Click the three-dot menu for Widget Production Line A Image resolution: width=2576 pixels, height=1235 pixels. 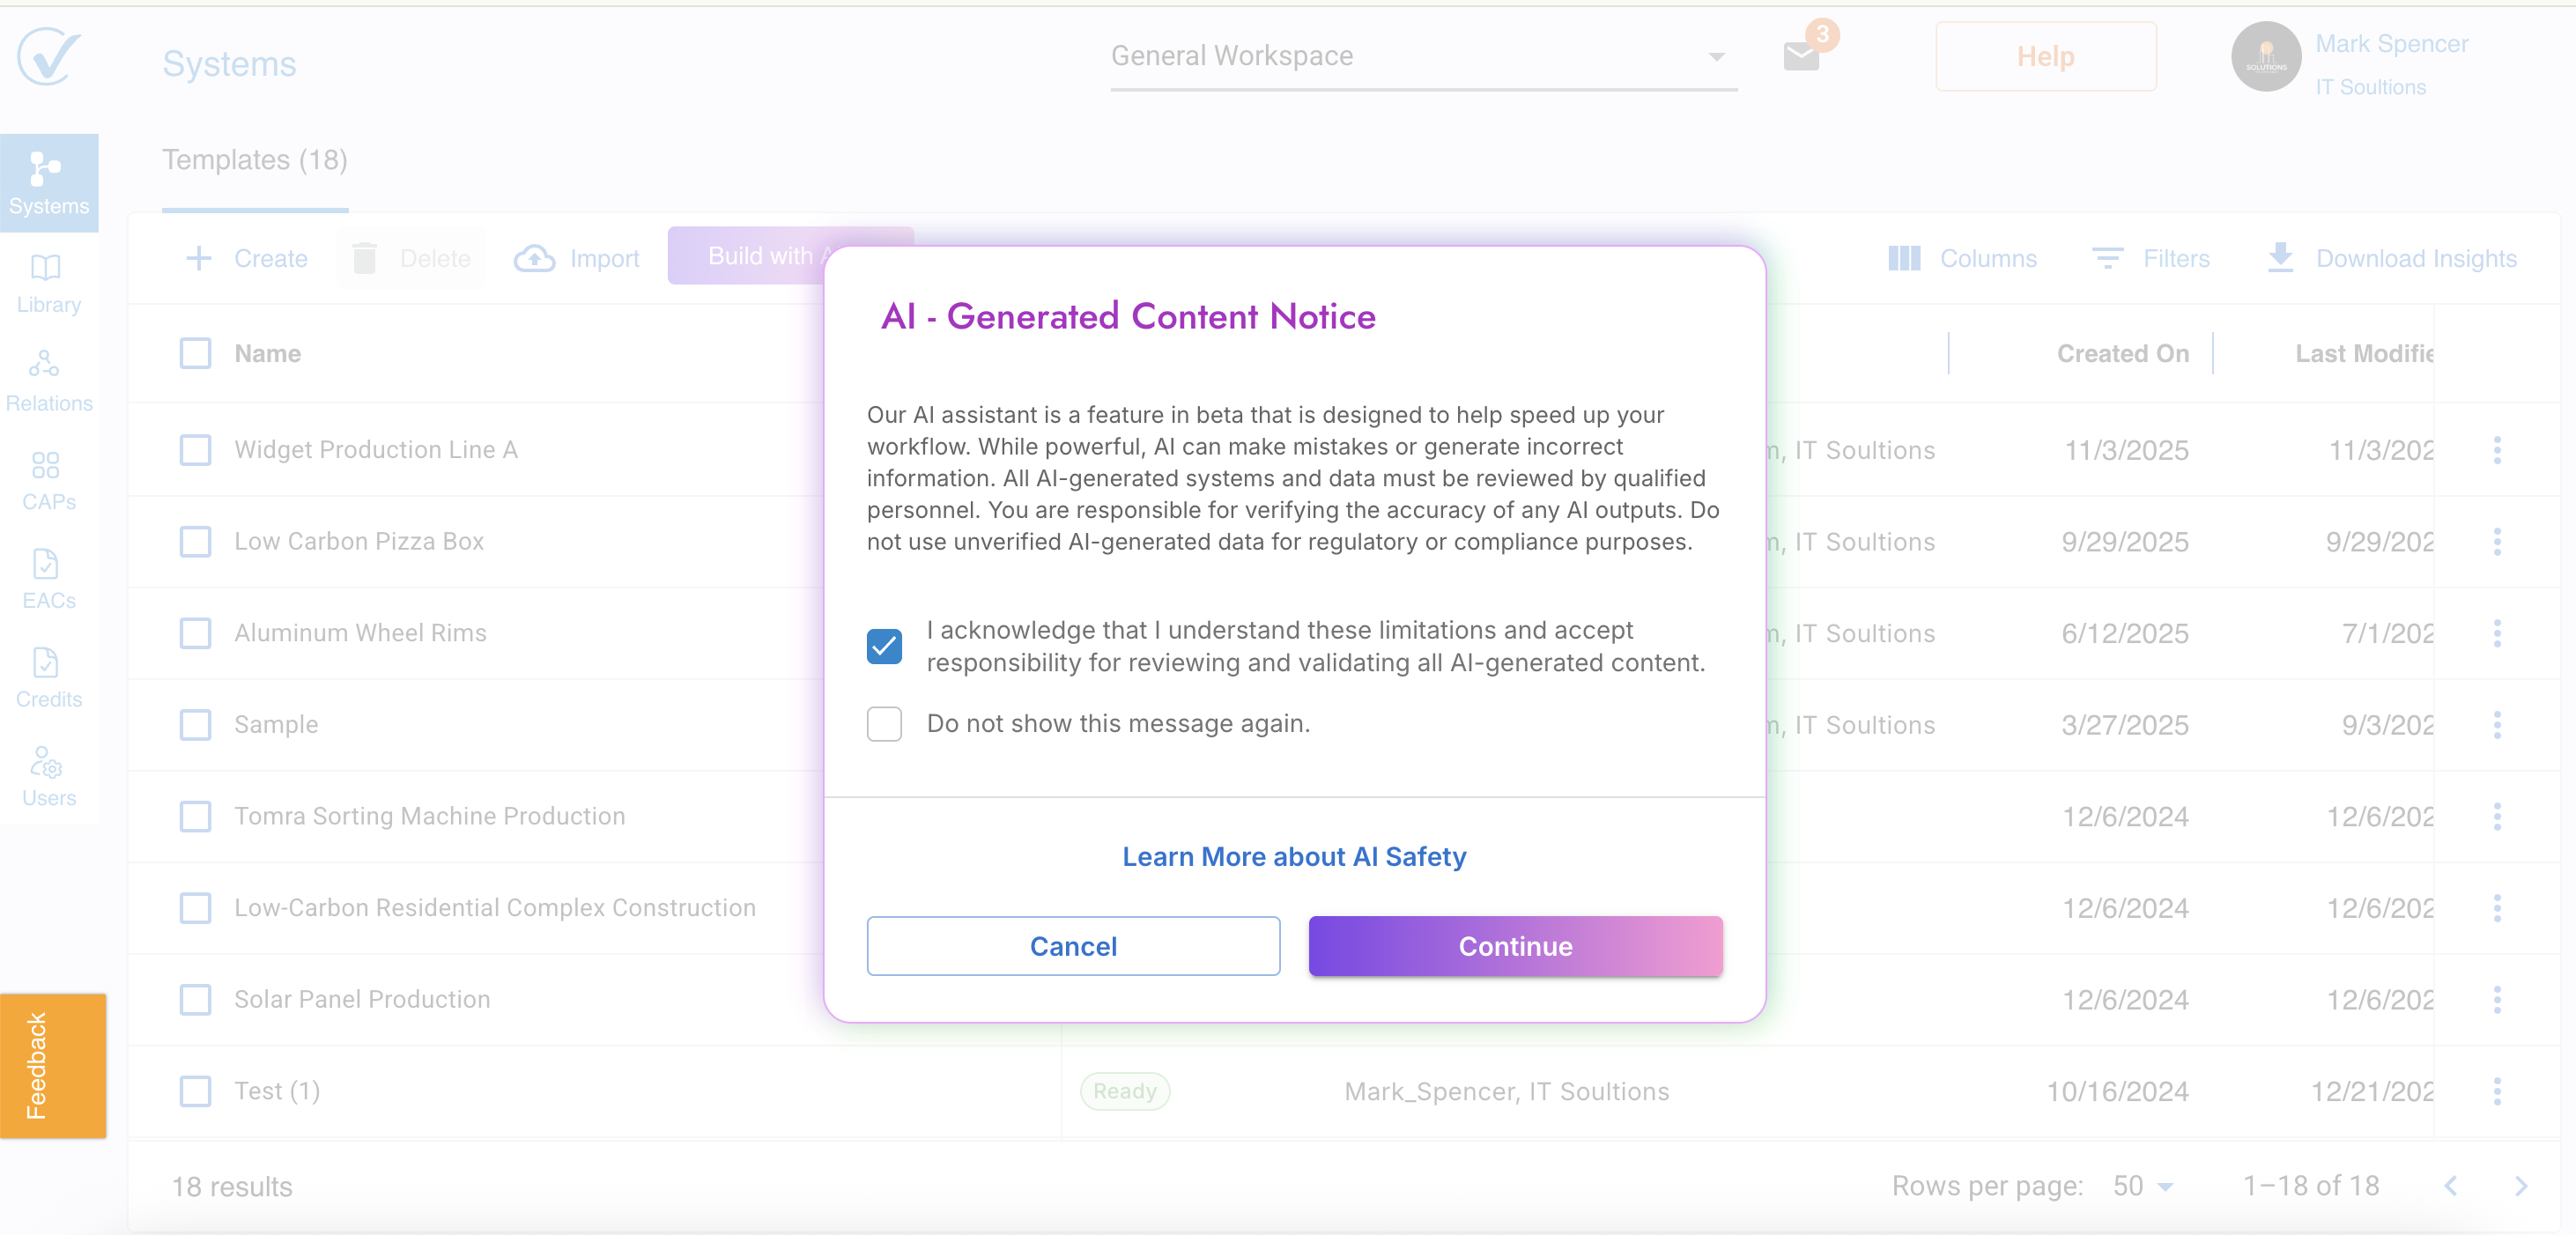pyautogui.click(x=2496, y=450)
